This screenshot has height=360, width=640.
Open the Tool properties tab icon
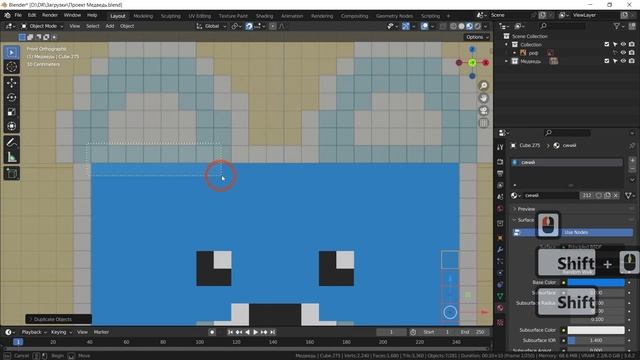tap(500, 147)
